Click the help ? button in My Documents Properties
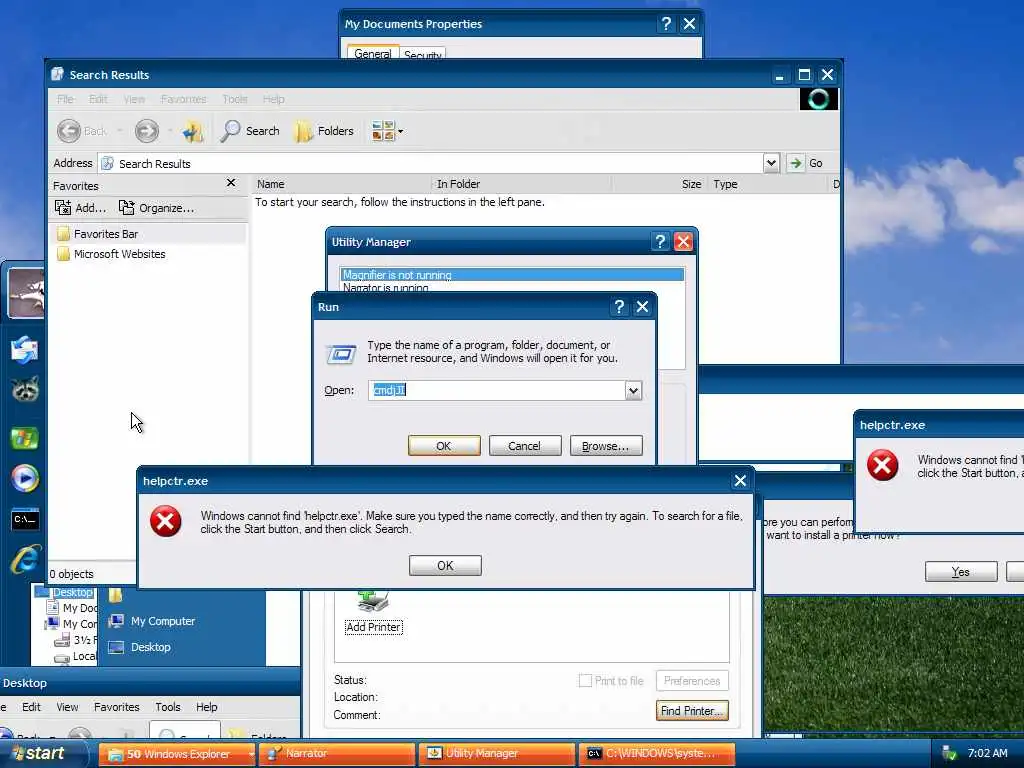The height and width of the screenshot is (768, 1024). coord(665,24)
